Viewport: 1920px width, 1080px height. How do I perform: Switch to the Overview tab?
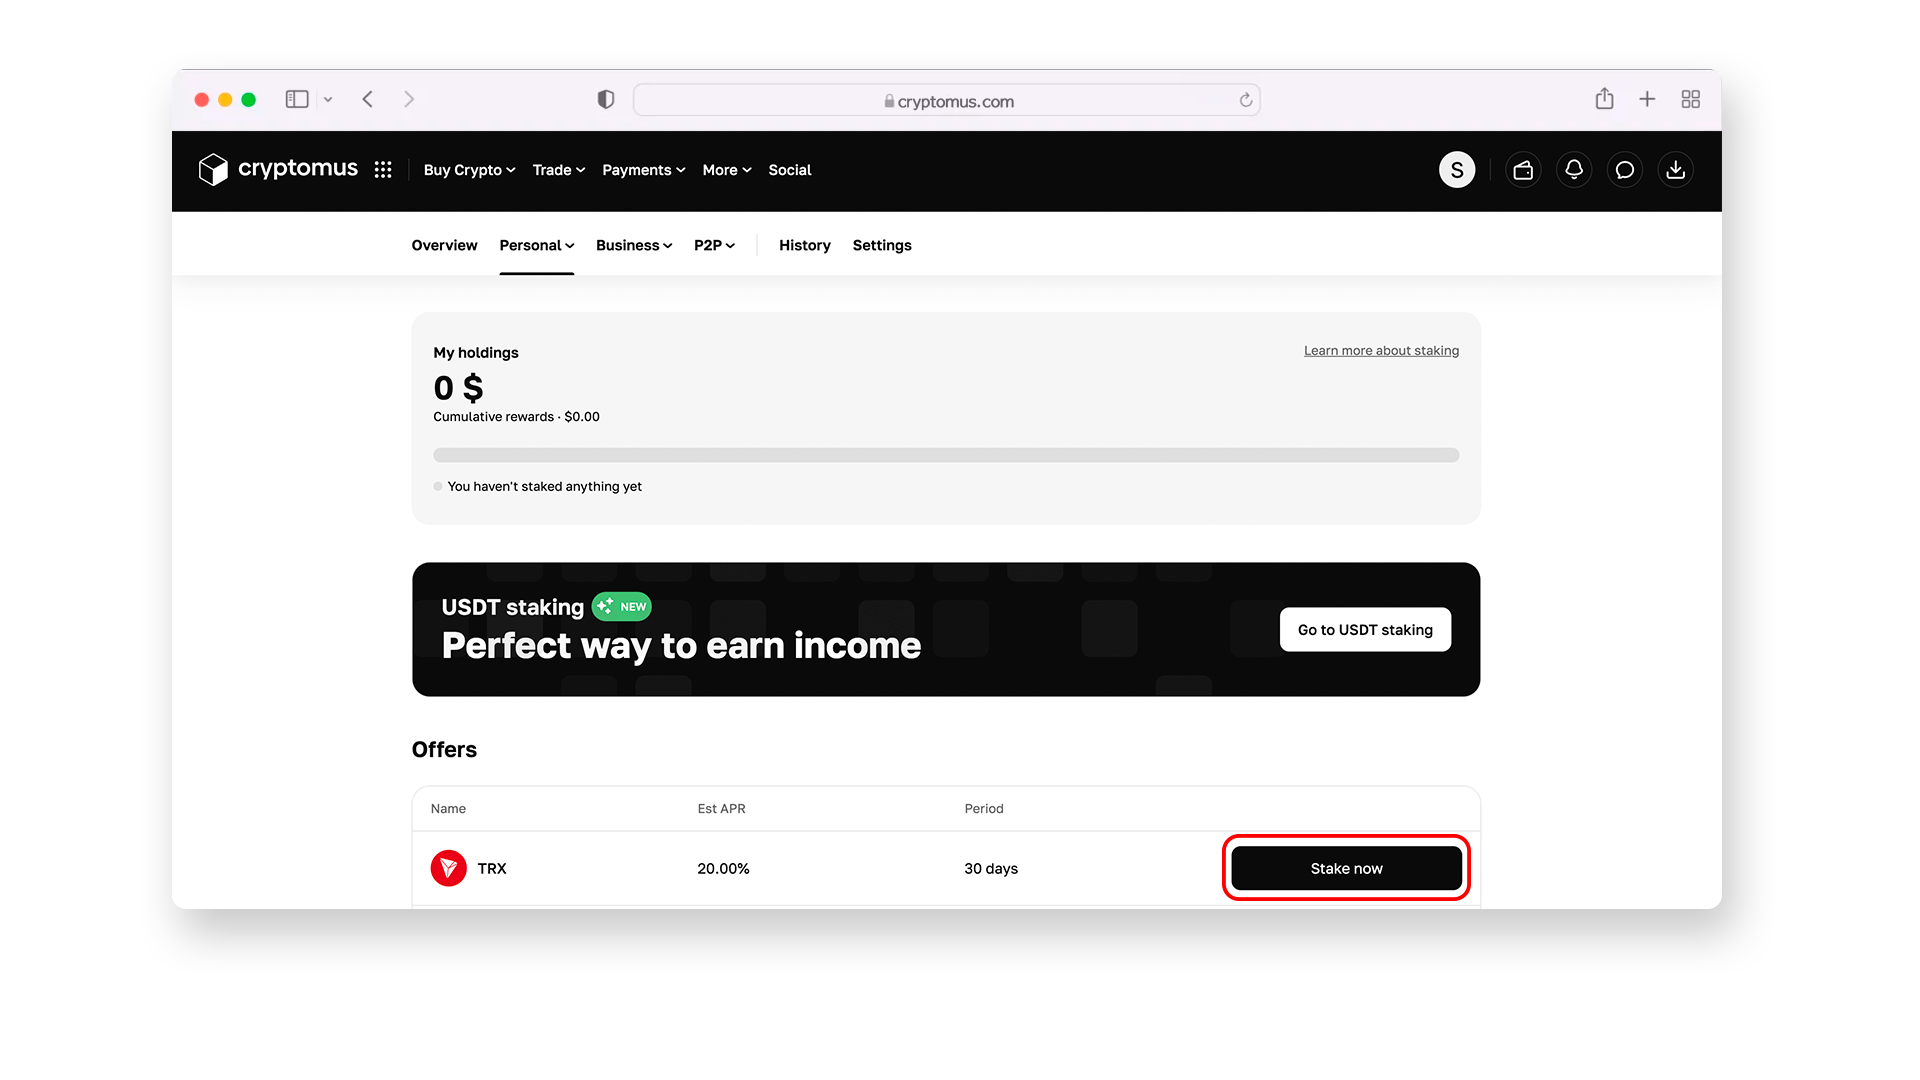click(x=443, y=244)
